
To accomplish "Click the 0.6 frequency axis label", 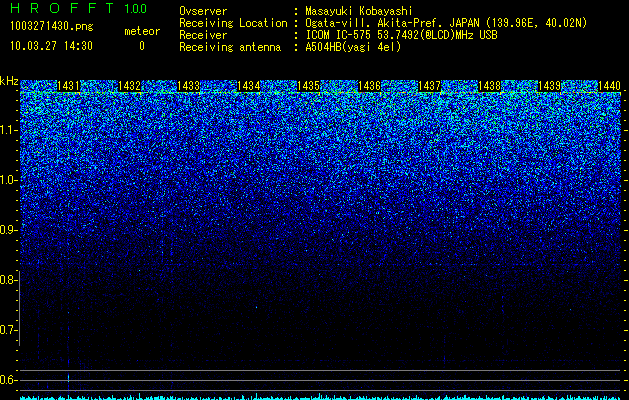I will click(x=8, y=380).
